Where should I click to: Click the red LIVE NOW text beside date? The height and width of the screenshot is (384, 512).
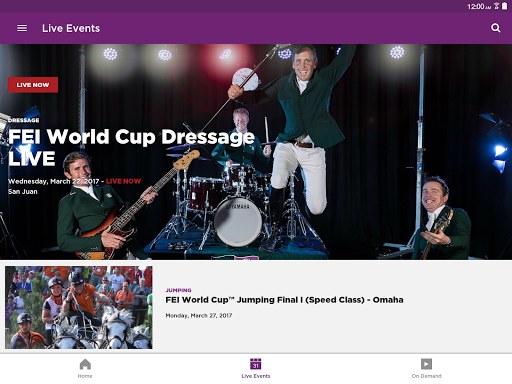pos(123,181)
